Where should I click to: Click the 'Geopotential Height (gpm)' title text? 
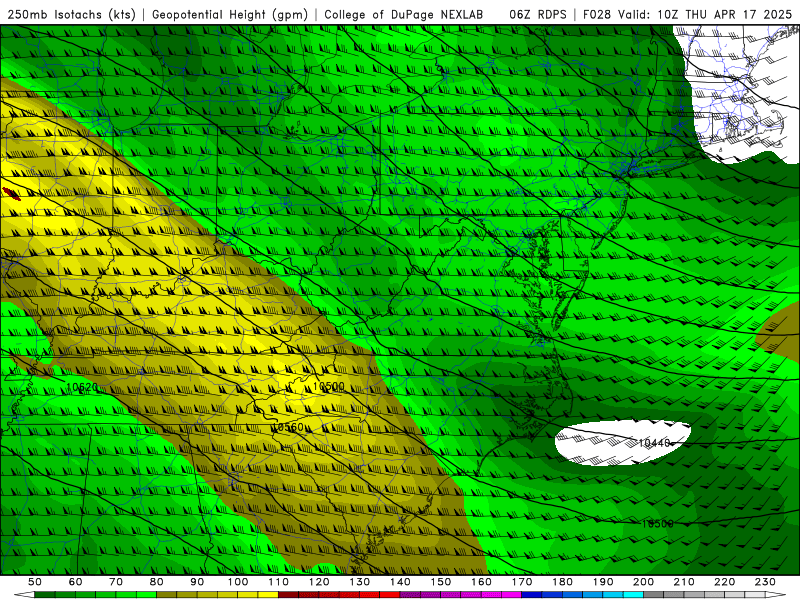230,14
